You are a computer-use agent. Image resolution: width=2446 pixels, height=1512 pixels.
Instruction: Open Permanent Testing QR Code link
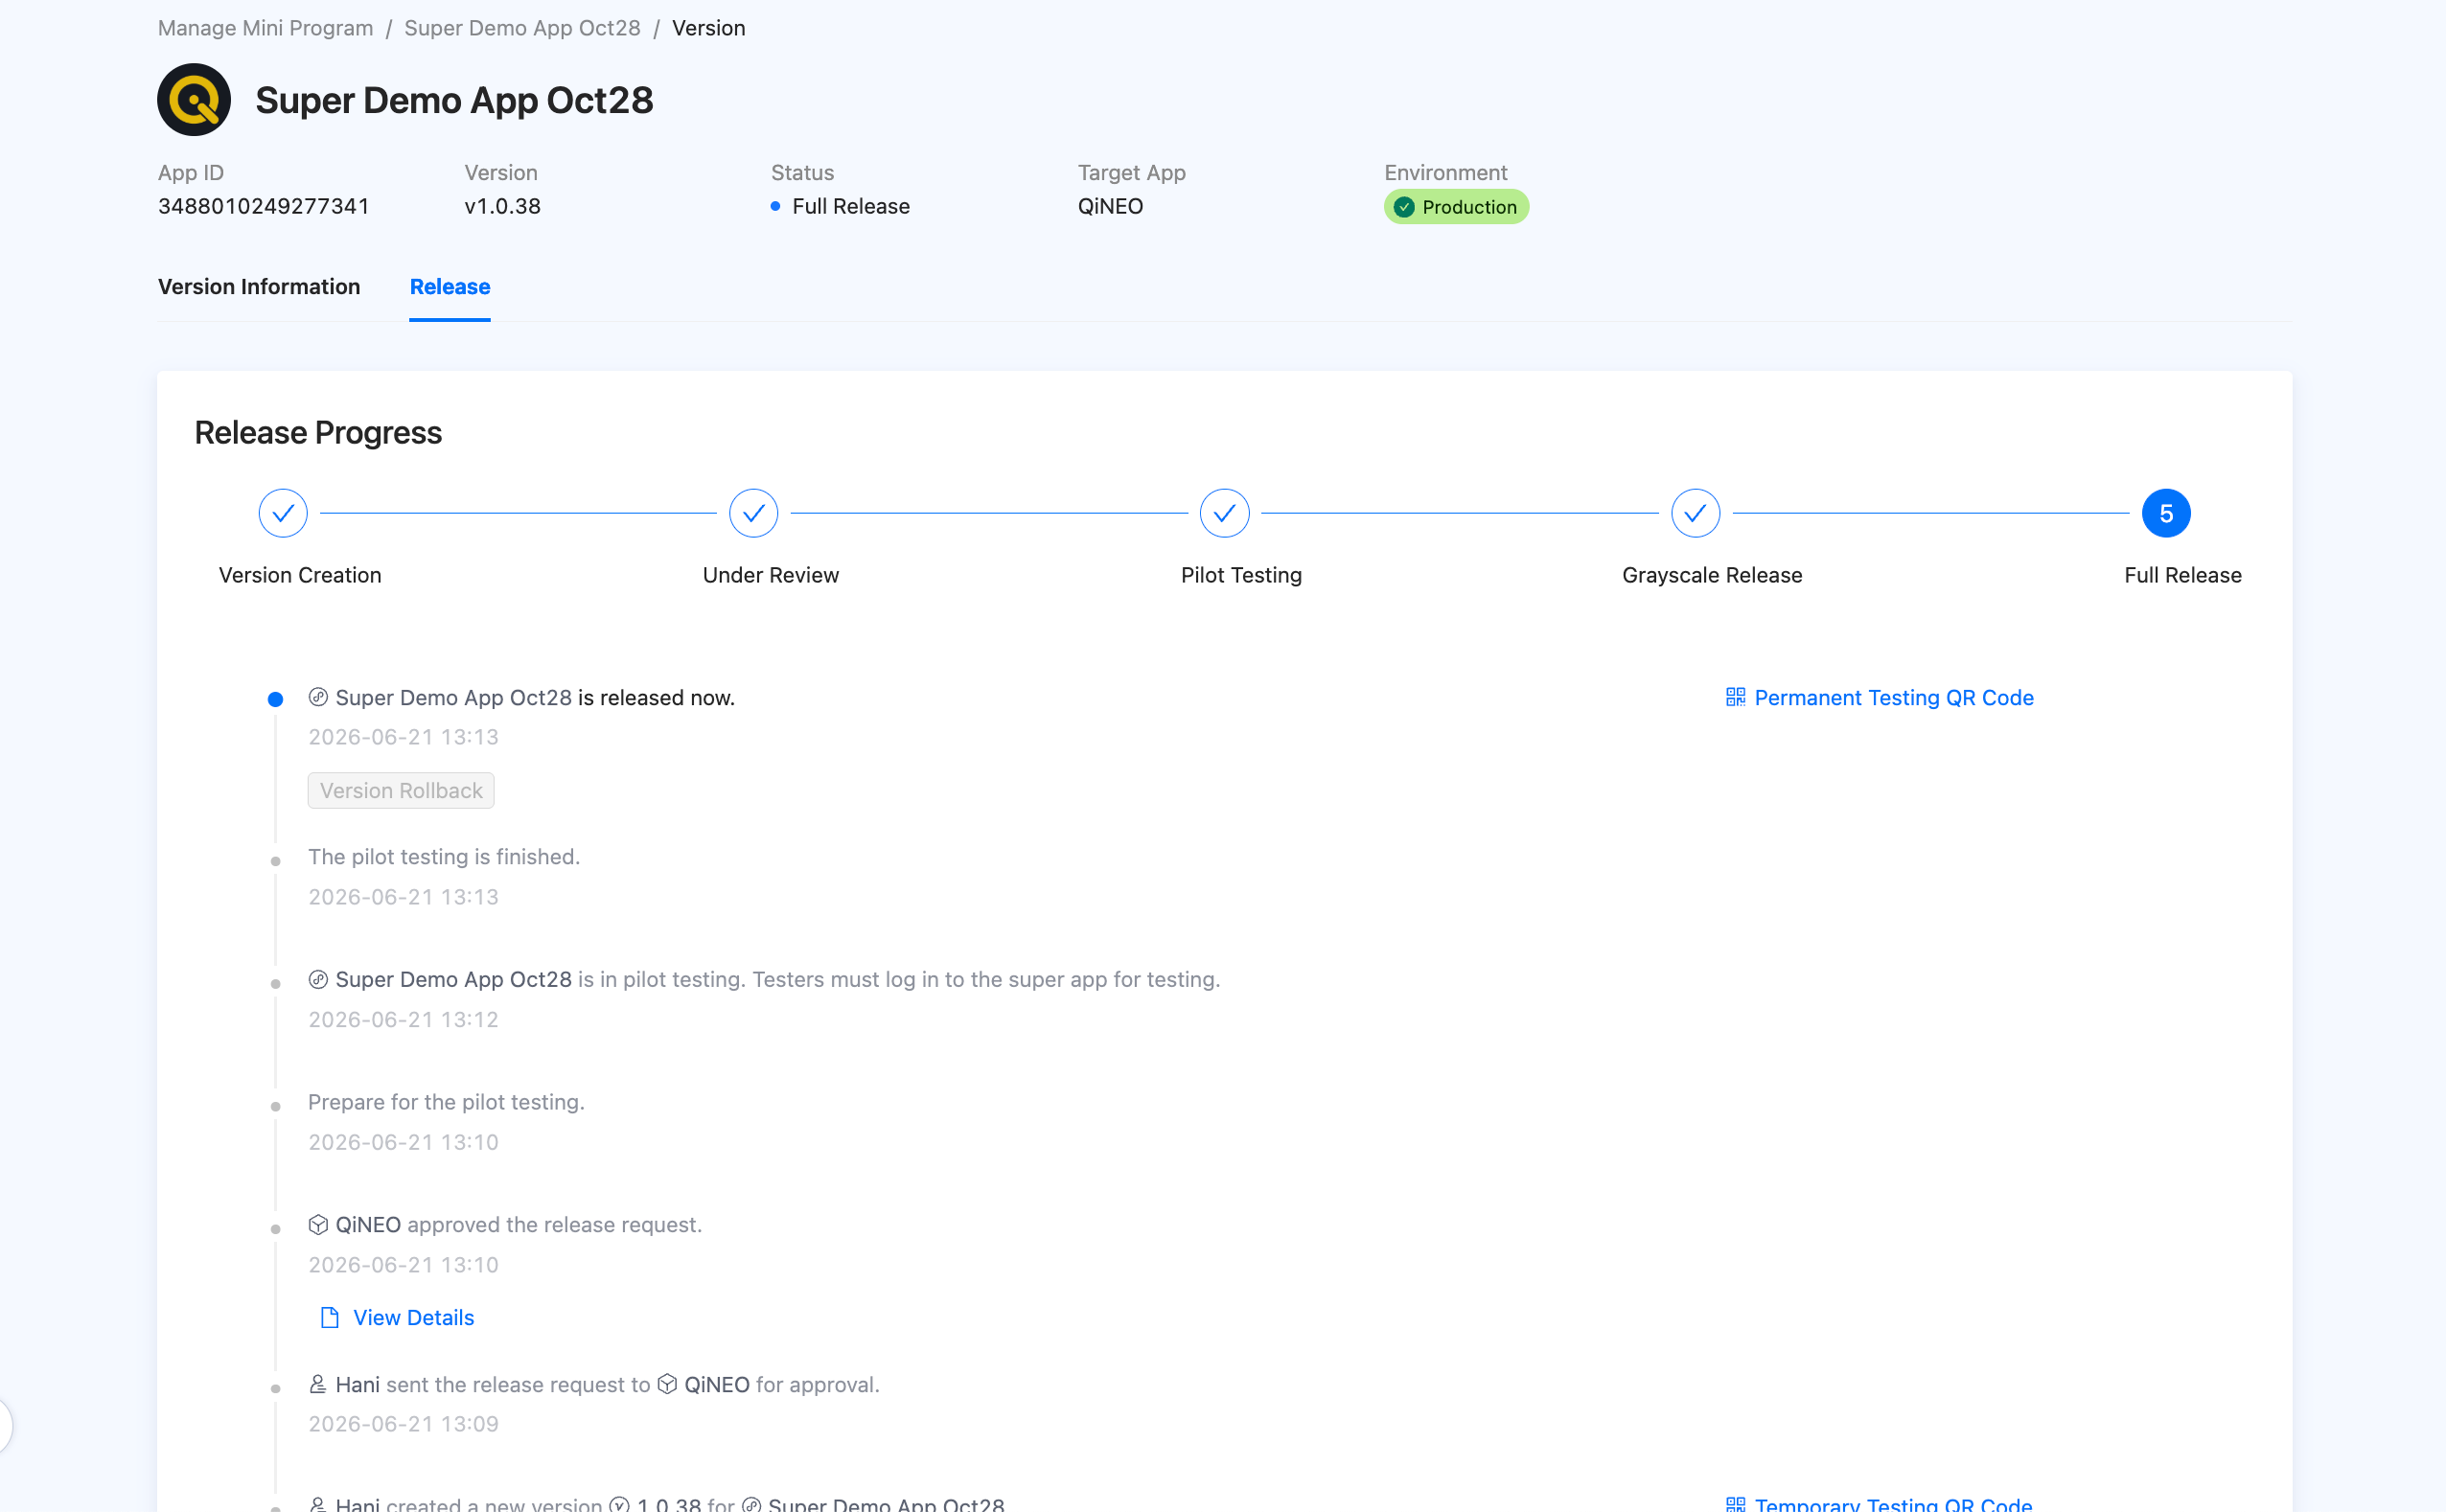tap(1894, 698)
